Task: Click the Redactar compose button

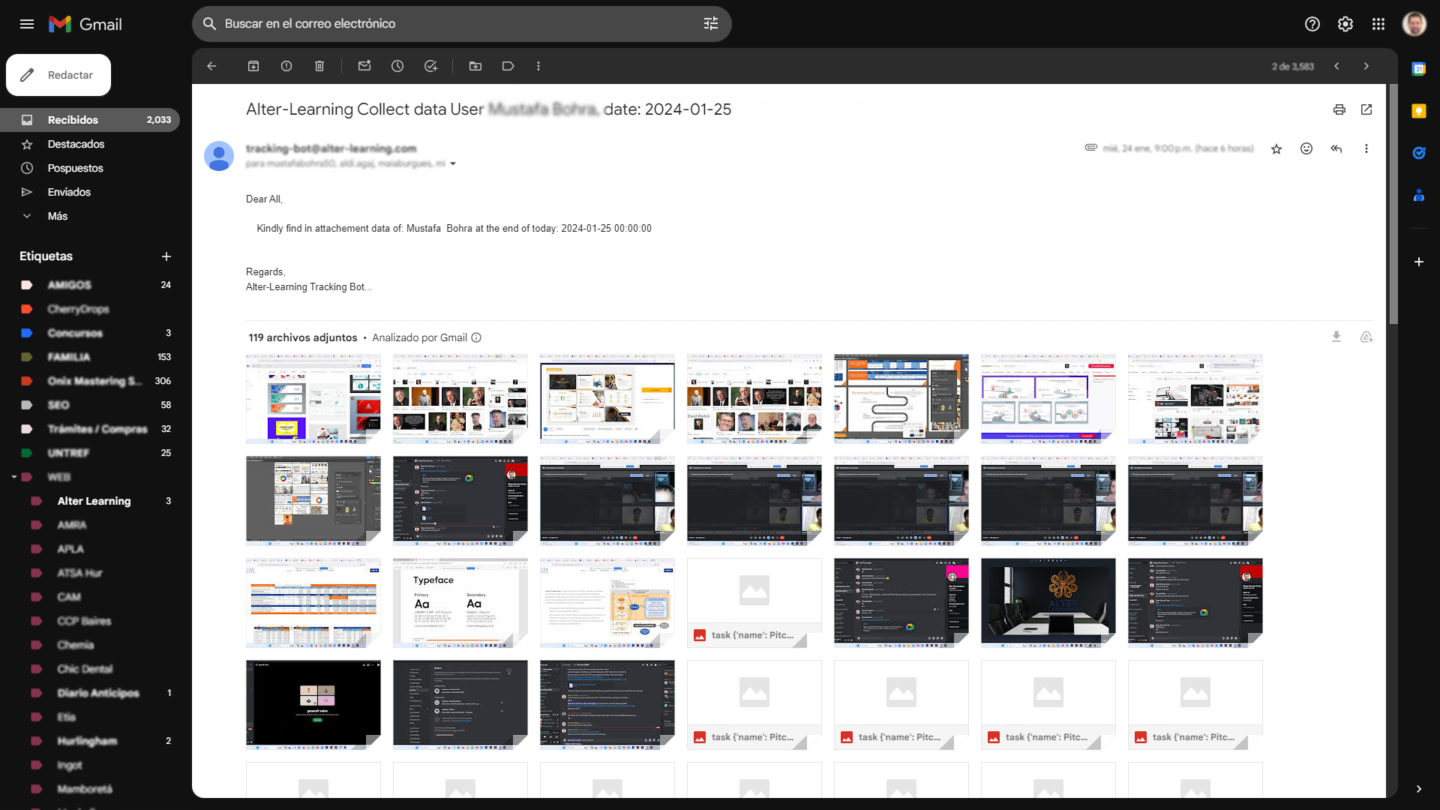Action: [59, 75]
